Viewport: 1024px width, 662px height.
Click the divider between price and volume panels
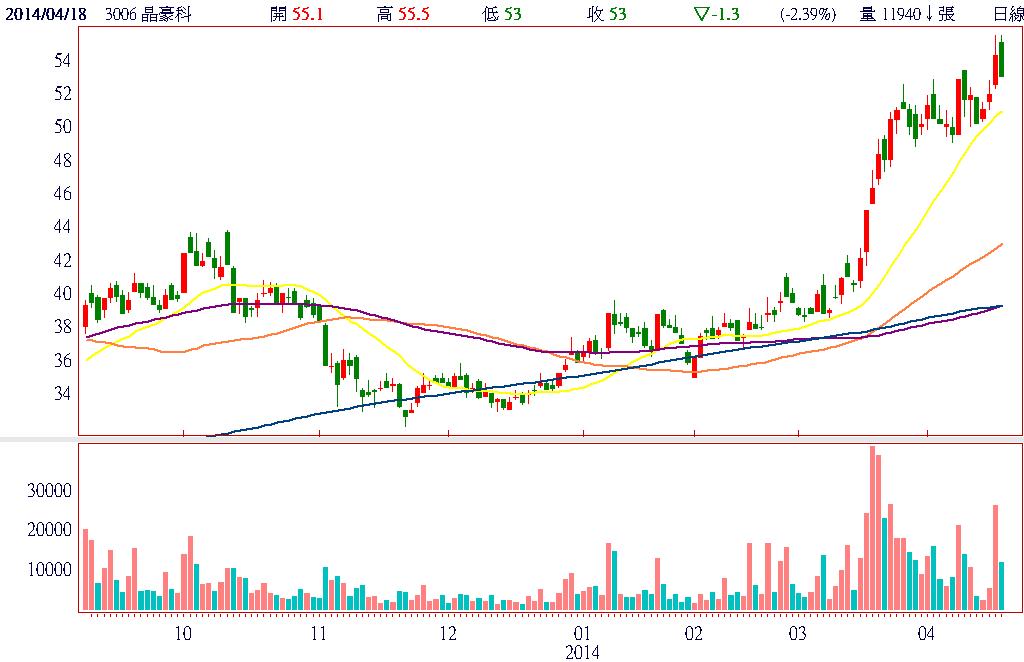[512, 439]
